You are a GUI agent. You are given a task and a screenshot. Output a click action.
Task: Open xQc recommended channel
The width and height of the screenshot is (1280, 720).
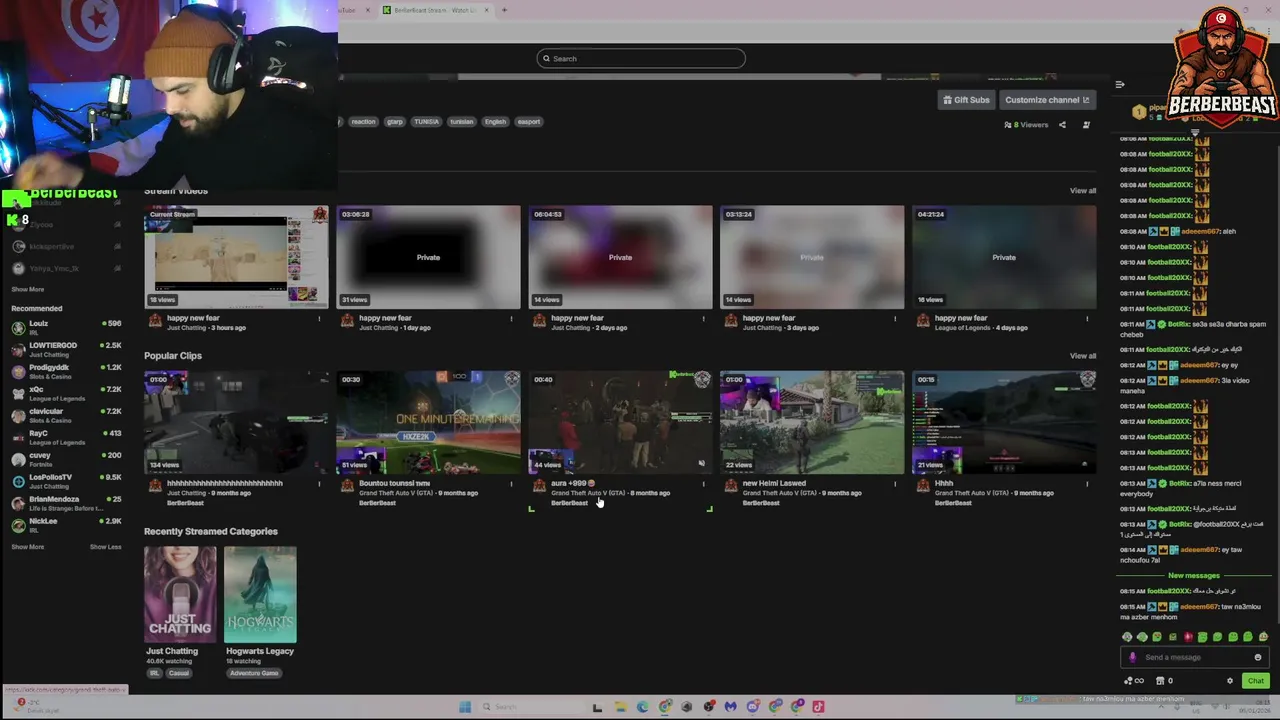pyautogui.click(x=66, y=393)
